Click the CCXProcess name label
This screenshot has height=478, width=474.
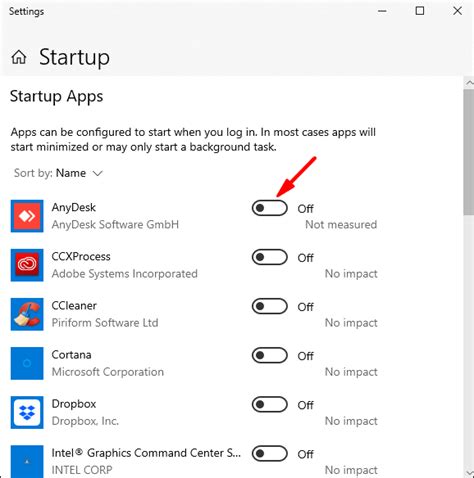coord(81,257)
